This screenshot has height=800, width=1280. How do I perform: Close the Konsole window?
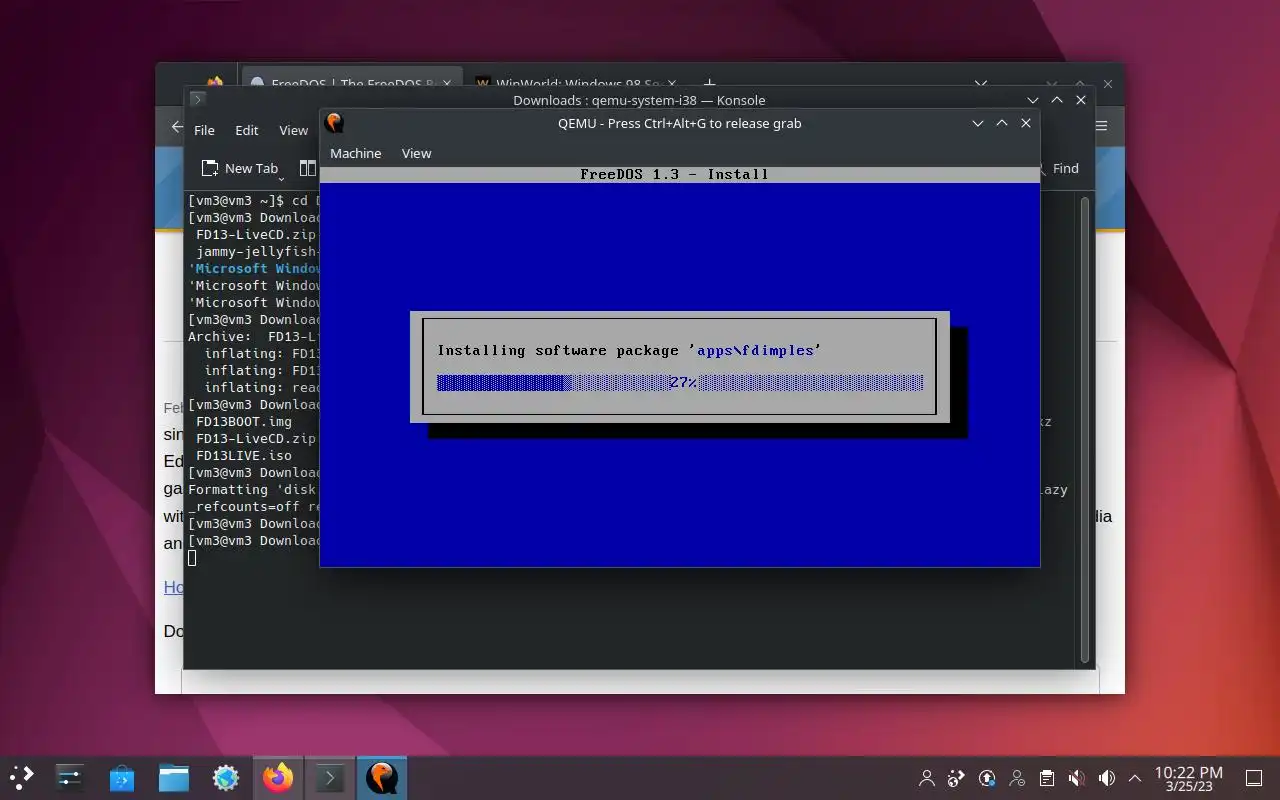(x=1081, y=100)
